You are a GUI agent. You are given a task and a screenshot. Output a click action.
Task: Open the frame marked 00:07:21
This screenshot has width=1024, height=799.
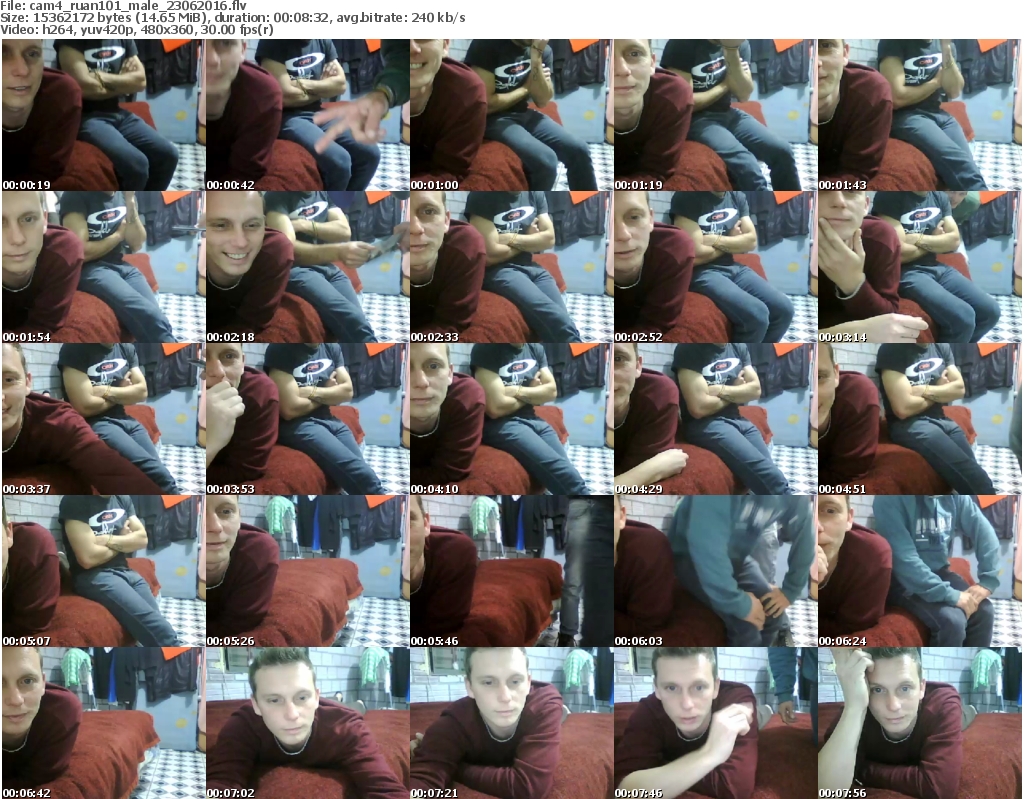coord(511,723)
